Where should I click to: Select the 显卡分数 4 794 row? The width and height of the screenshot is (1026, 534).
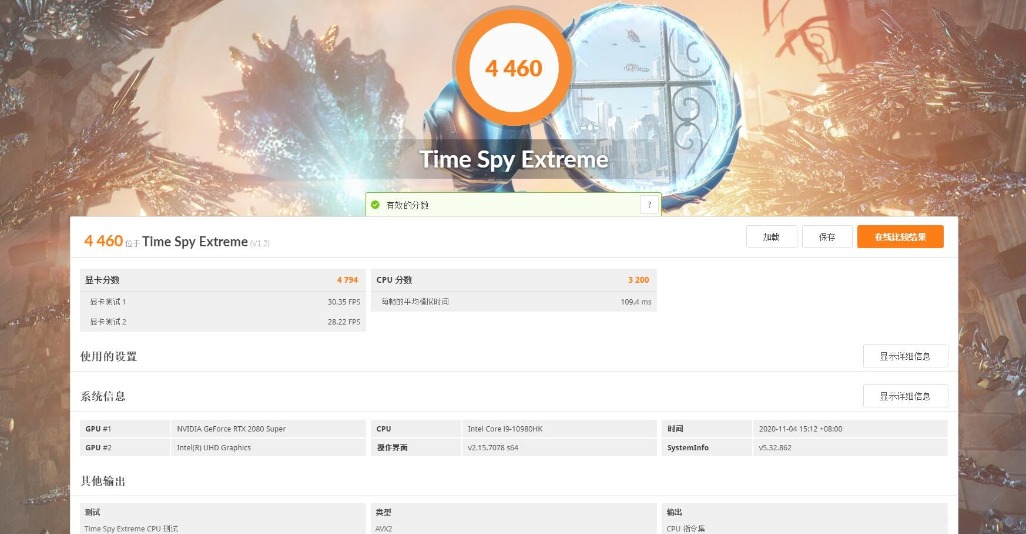[x=222, y=279]
